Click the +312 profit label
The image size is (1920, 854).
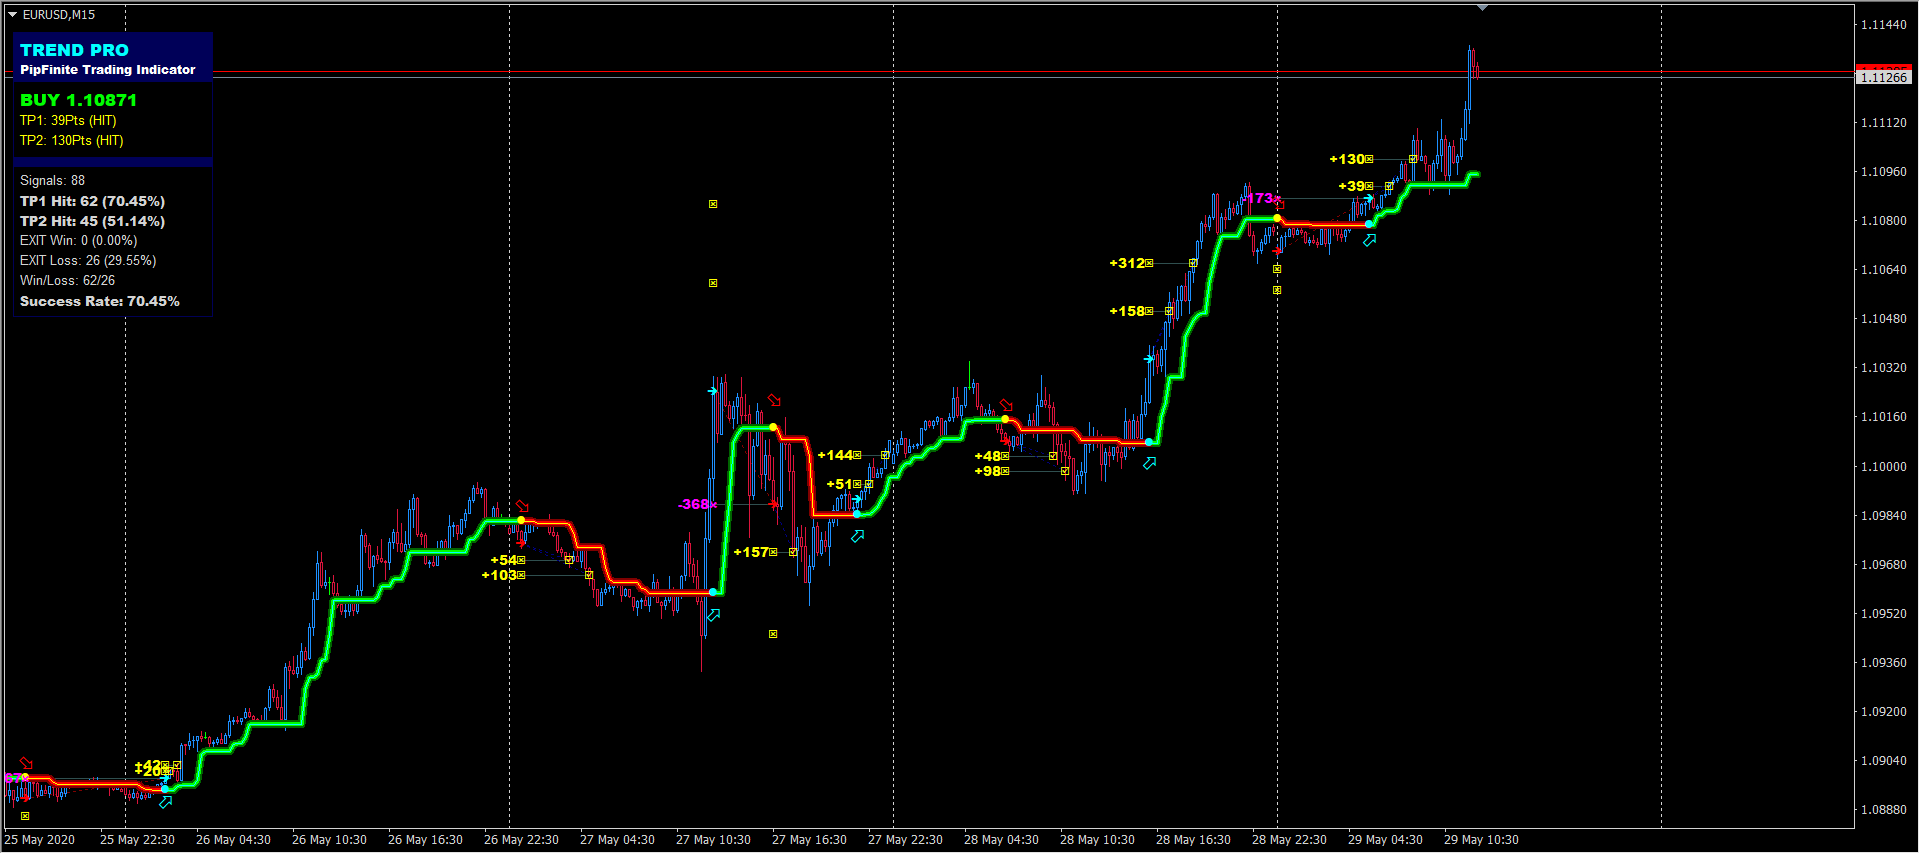click(1127, 263)
